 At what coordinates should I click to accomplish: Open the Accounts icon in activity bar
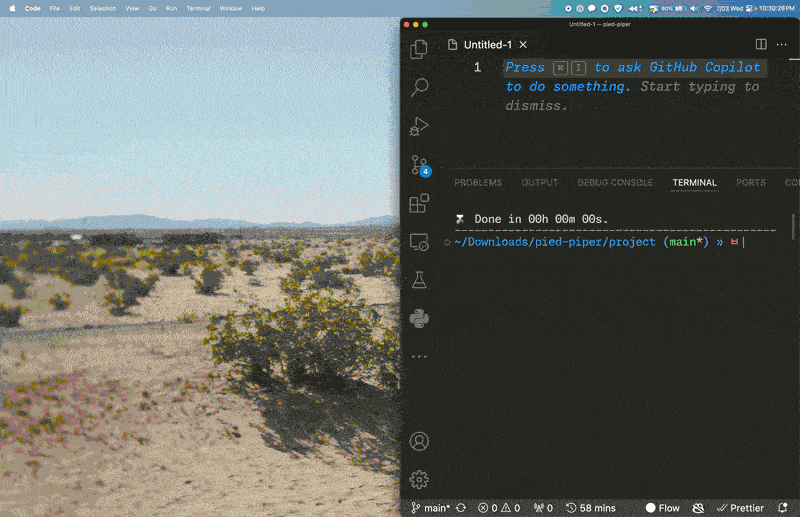click(419, 441)
